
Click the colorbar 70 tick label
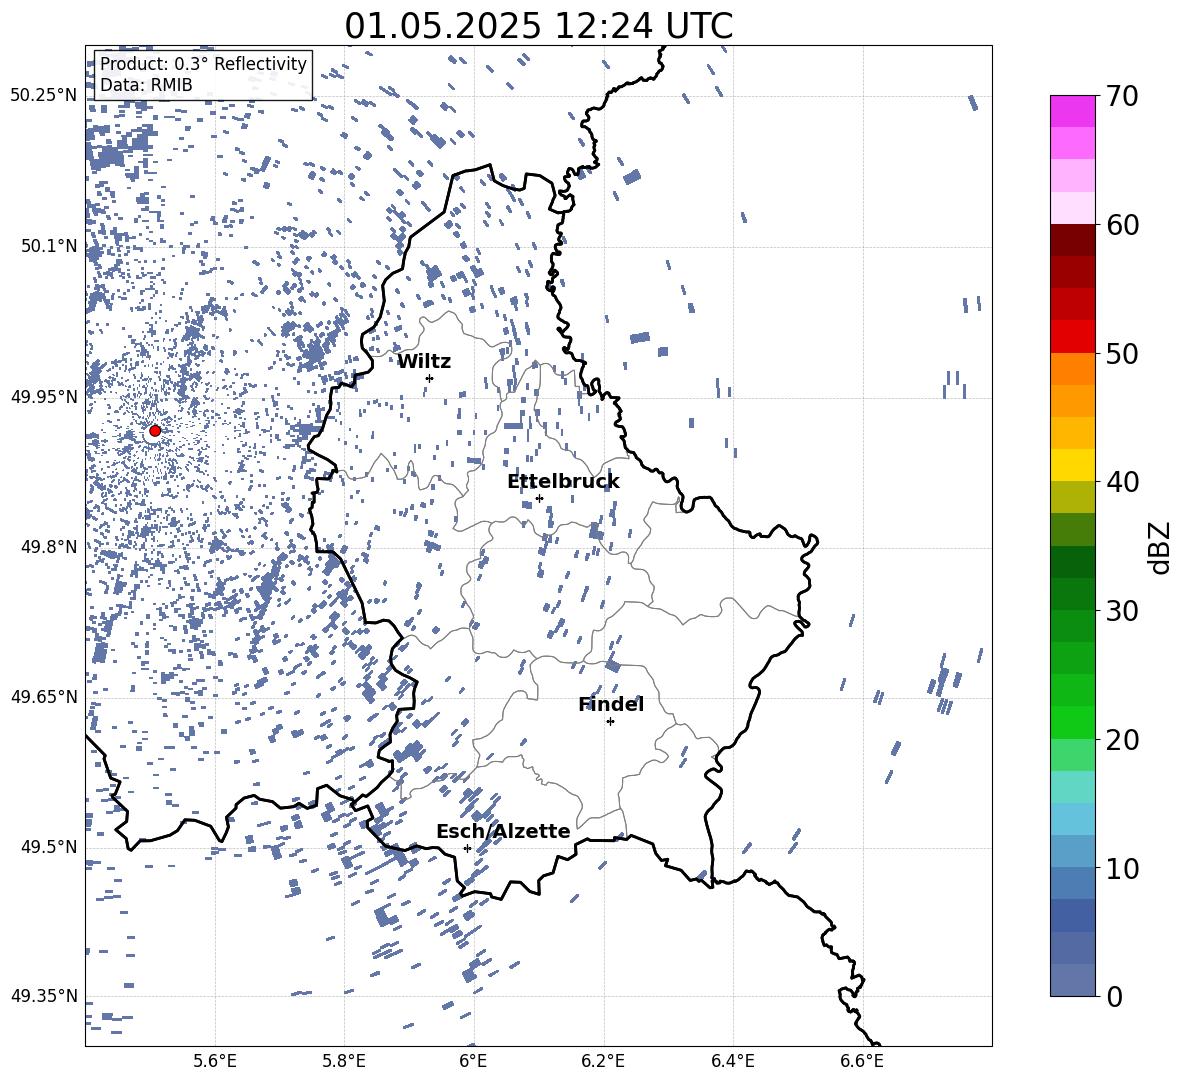tap(1122, 97)
